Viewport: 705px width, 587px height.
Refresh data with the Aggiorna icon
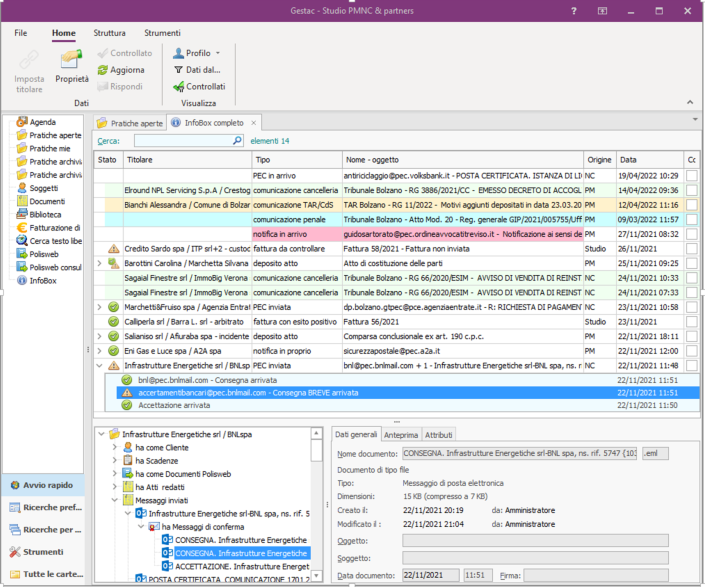click(103, 70)
